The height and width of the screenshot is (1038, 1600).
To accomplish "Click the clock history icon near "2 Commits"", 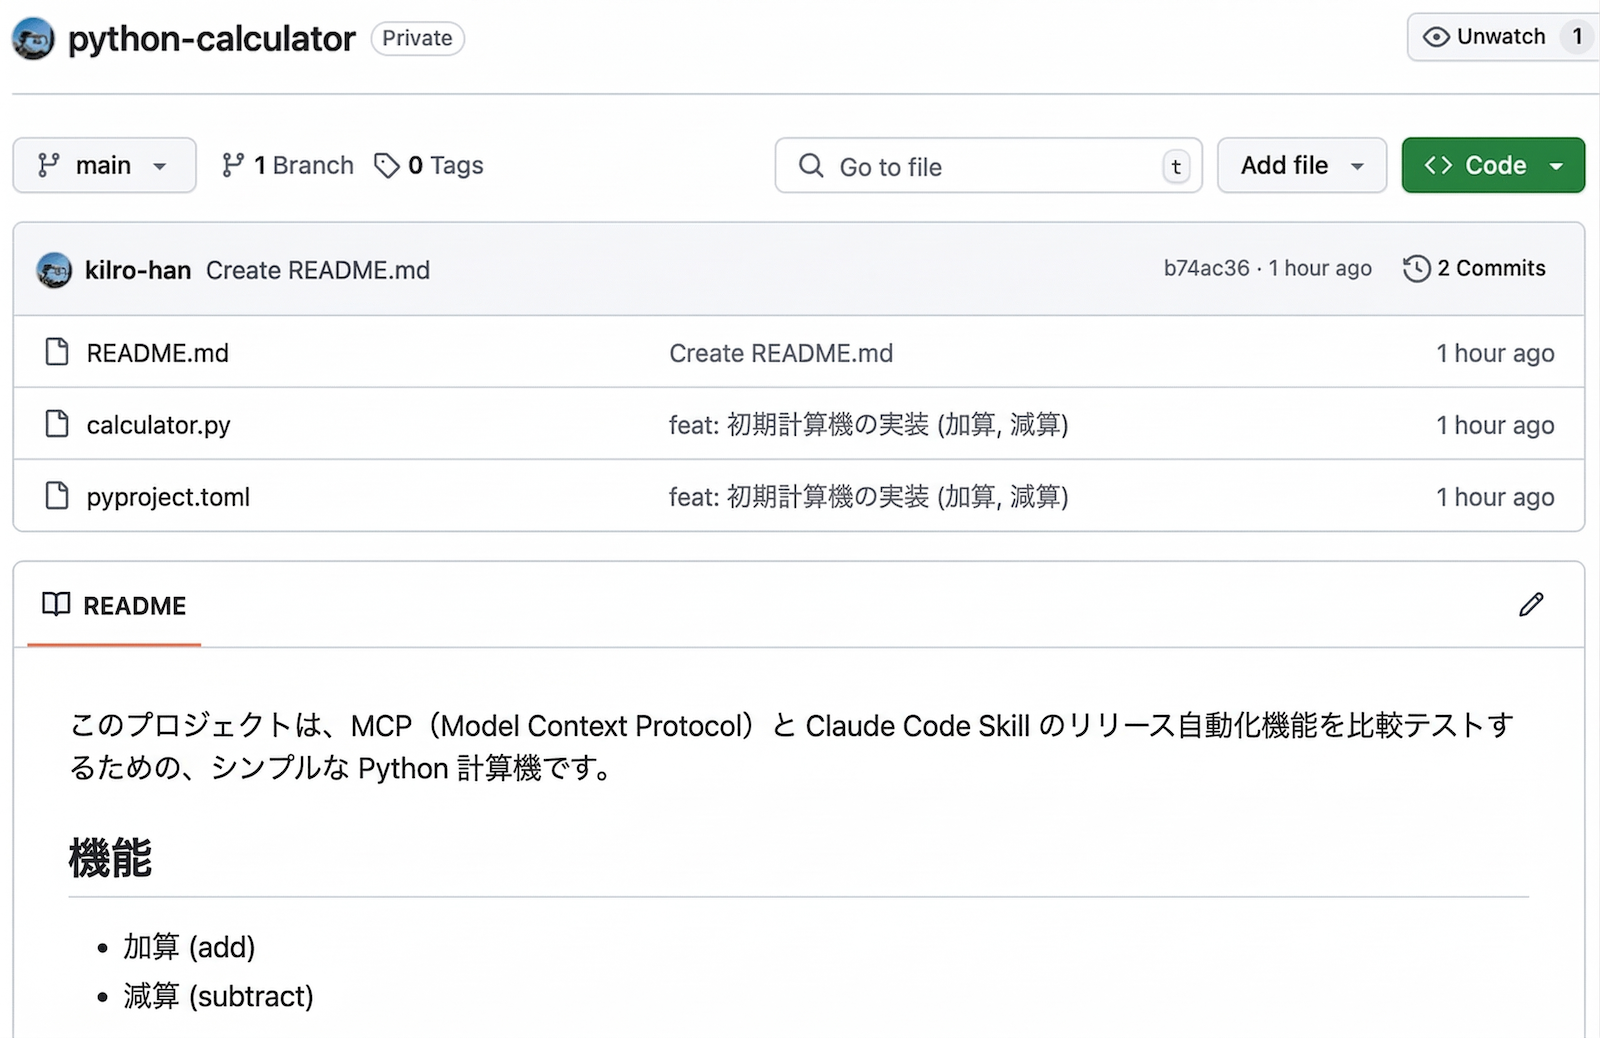I will click(x=1417, y=268).
